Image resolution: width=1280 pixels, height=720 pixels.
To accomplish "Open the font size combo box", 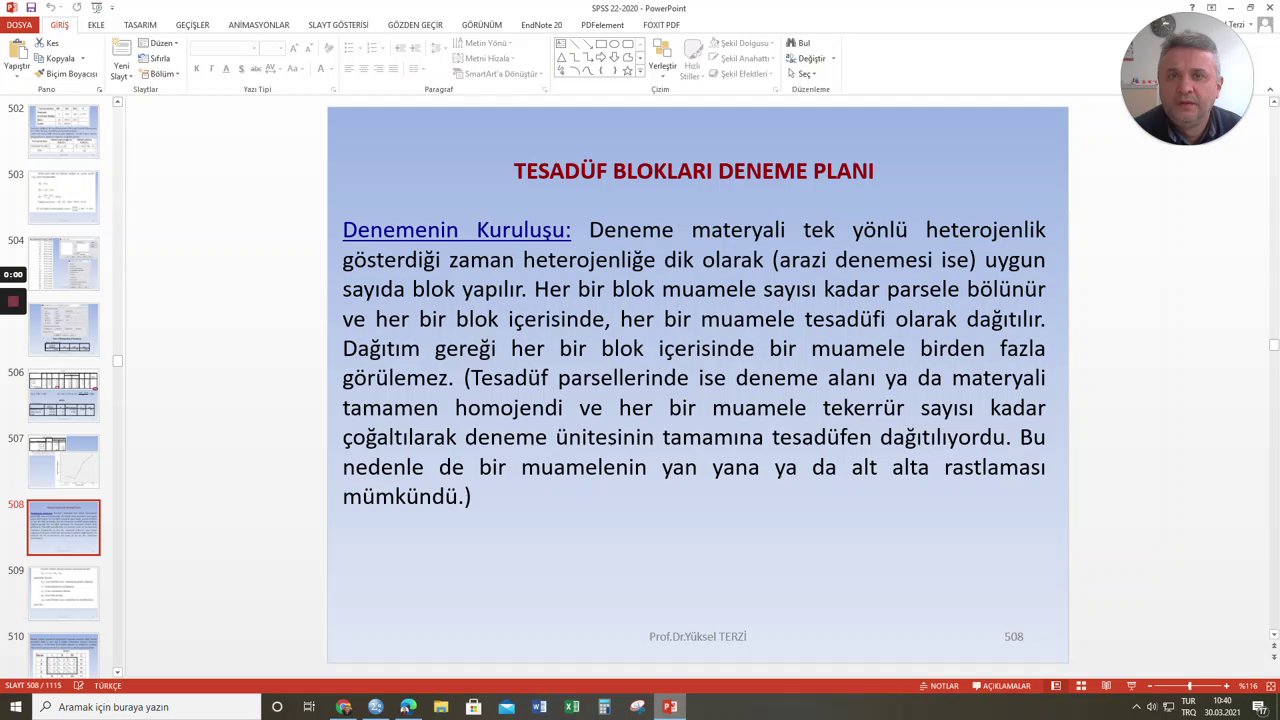I will tap(272, 48).
